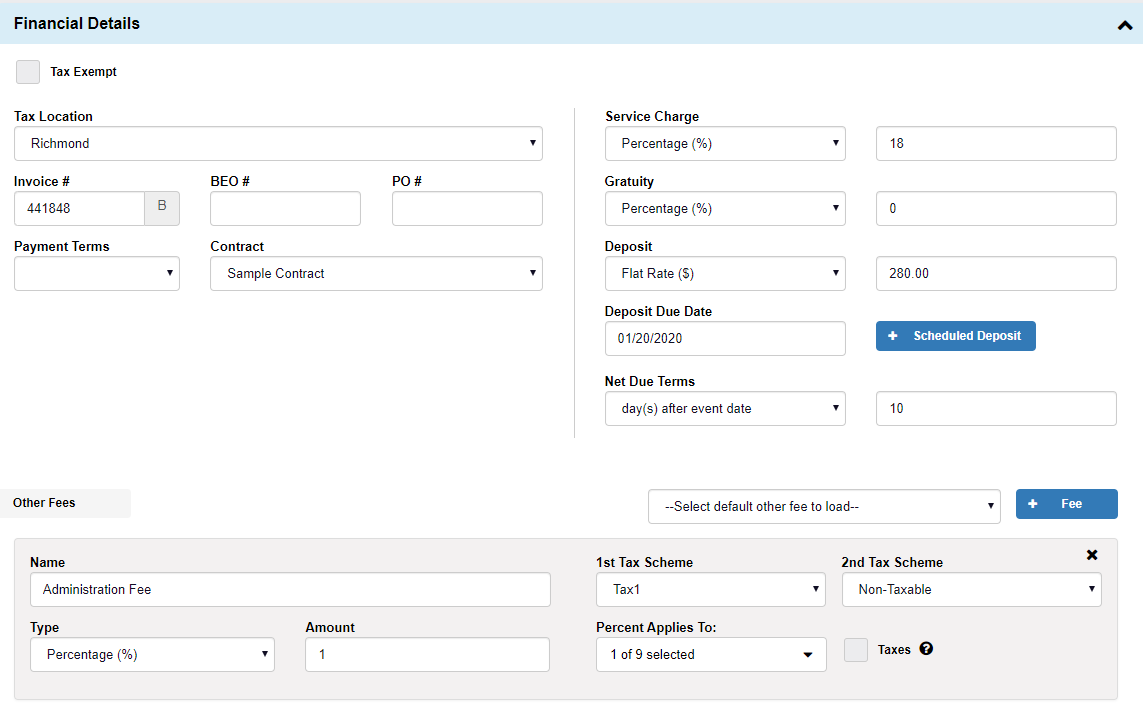Click the B button beside the invoice number

[162, 208]
